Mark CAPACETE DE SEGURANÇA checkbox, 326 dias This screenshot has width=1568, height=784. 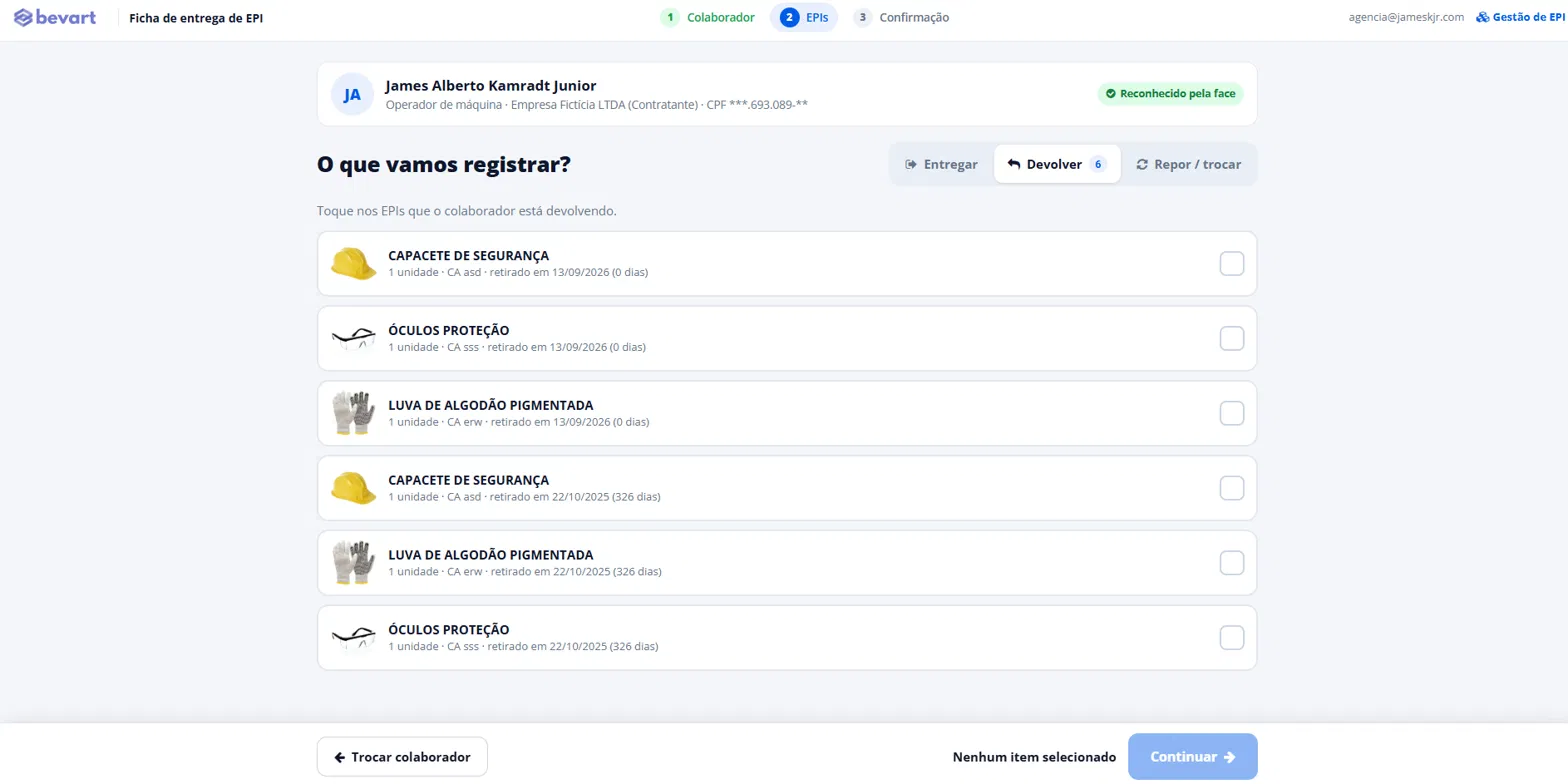tap(1232, 488)
